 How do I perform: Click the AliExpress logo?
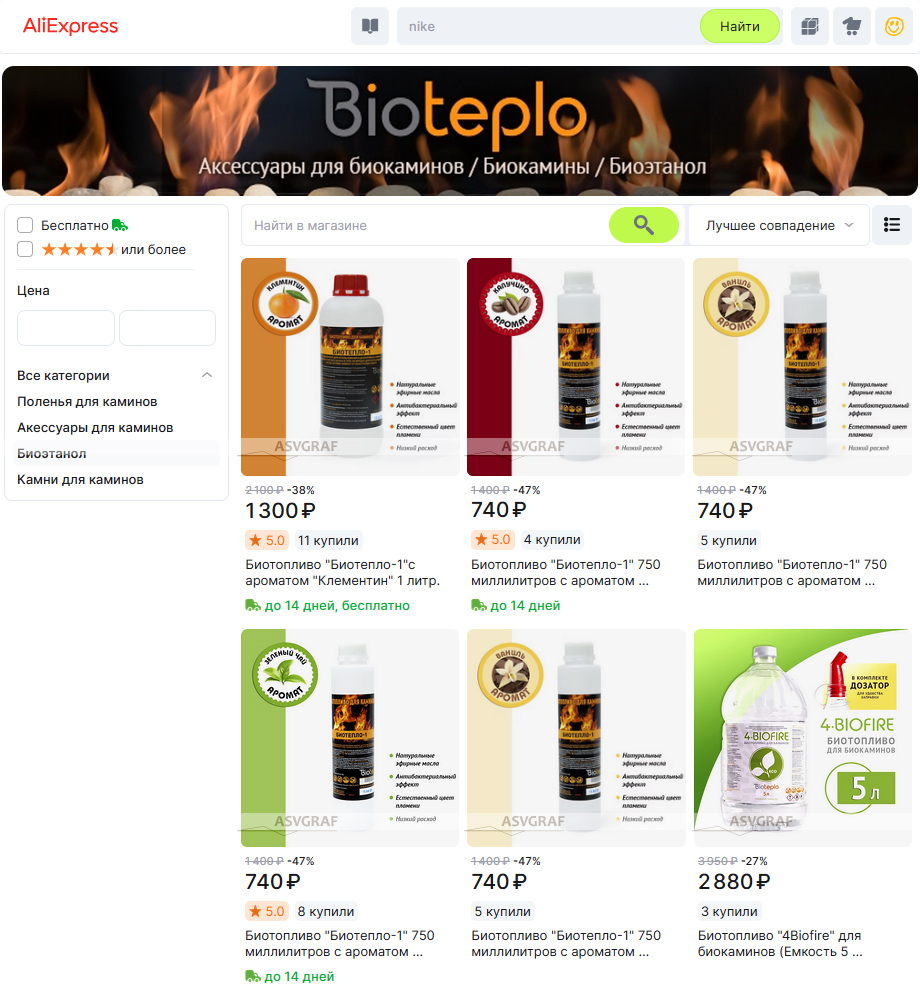(x=70, y=26)
